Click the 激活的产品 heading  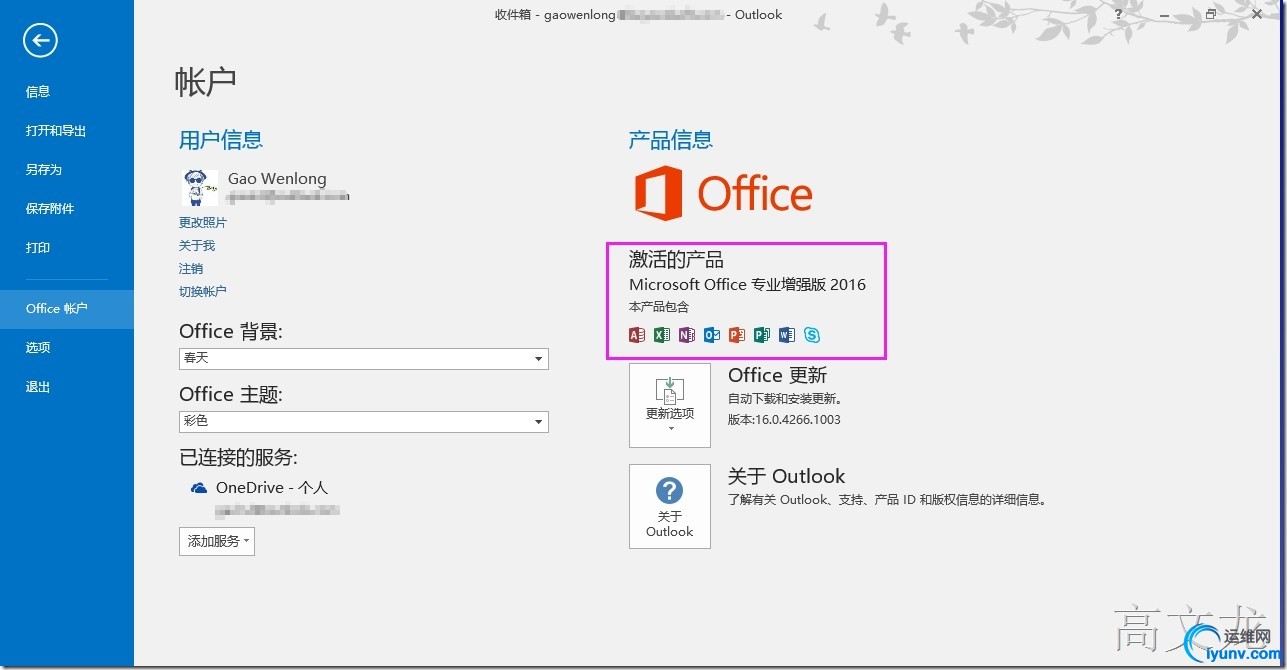[x=676, y=261]
